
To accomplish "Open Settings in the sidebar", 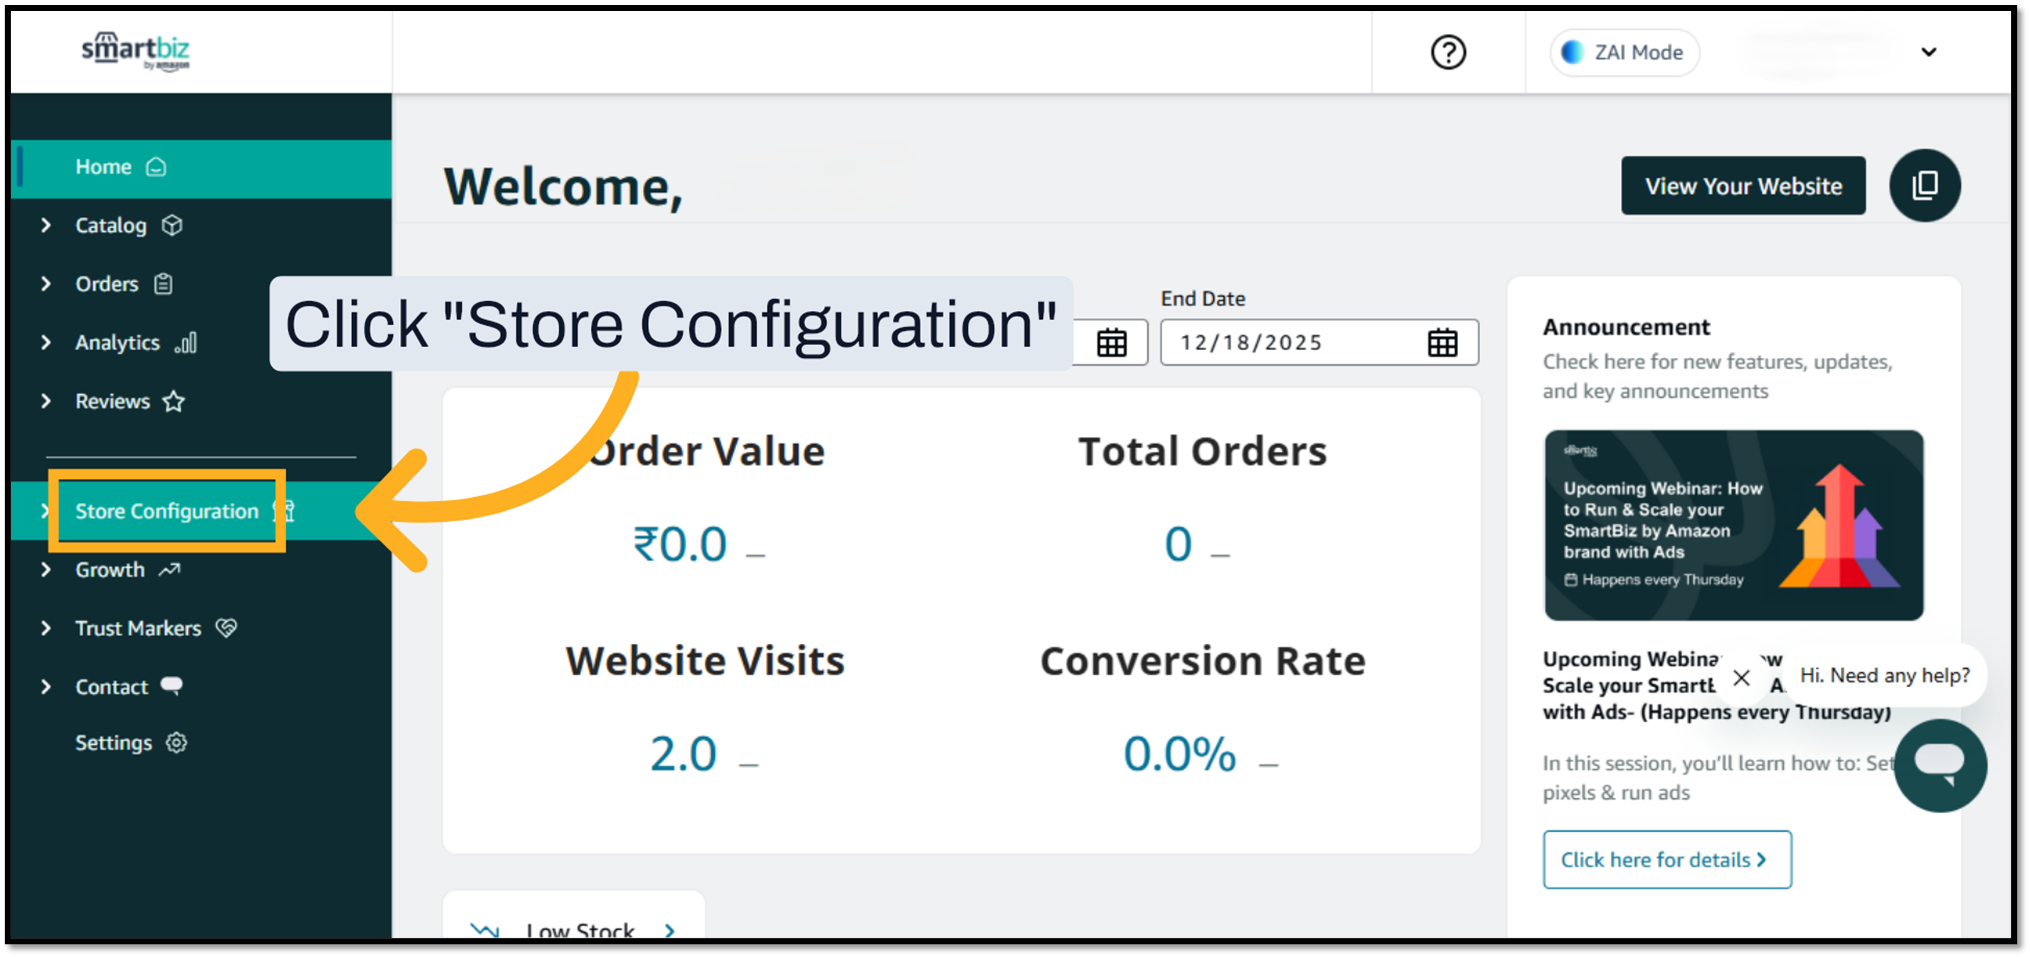I will pos(114,743).
